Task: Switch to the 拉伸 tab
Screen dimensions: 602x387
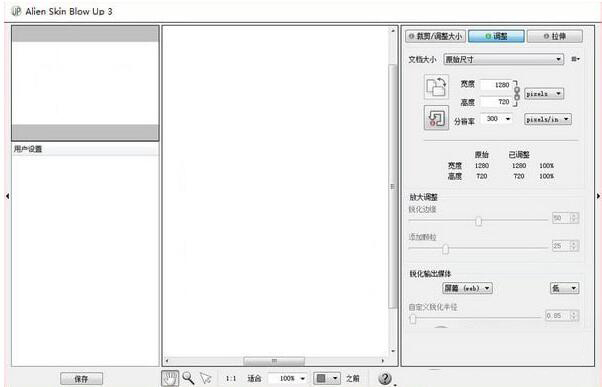Action: tap(555, 36)
